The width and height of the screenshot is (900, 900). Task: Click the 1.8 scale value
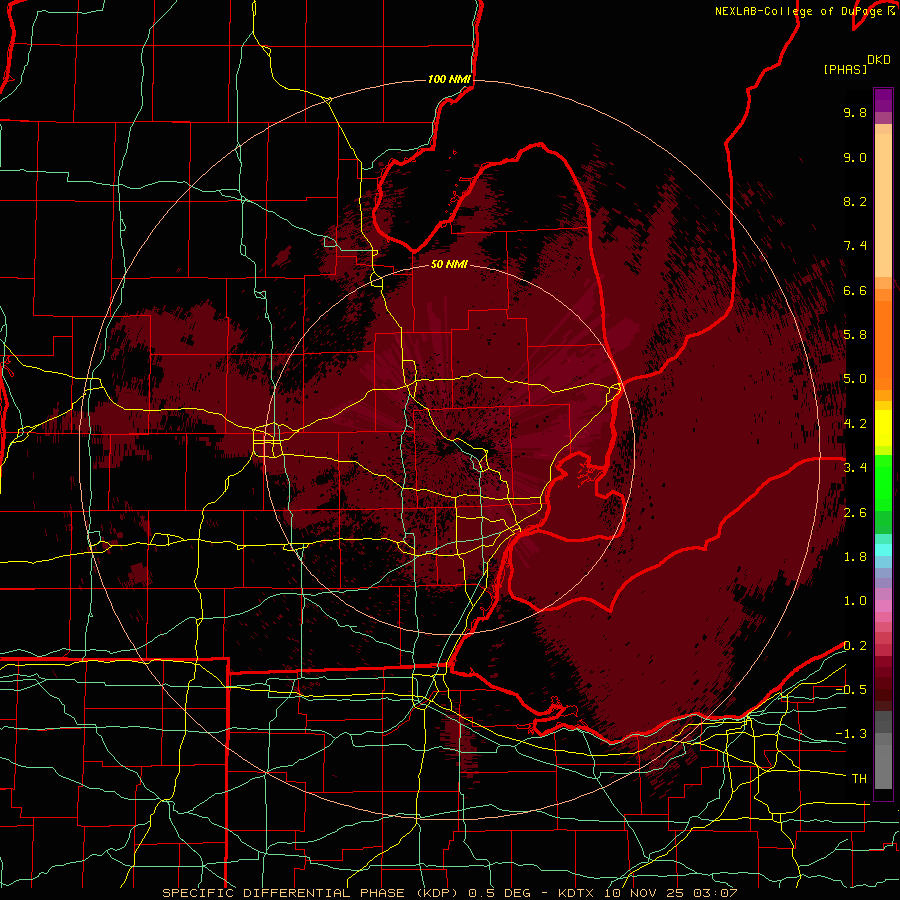coord(855,557)
